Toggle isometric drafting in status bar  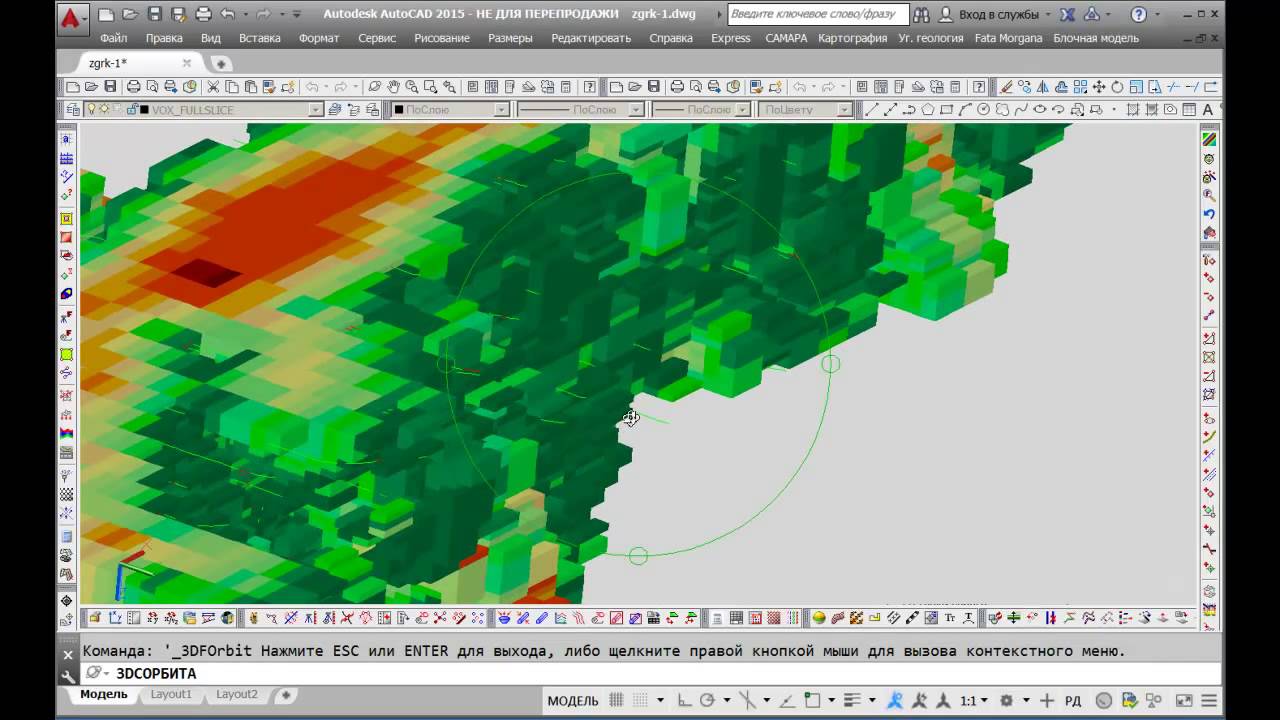[x=747, y=701]
